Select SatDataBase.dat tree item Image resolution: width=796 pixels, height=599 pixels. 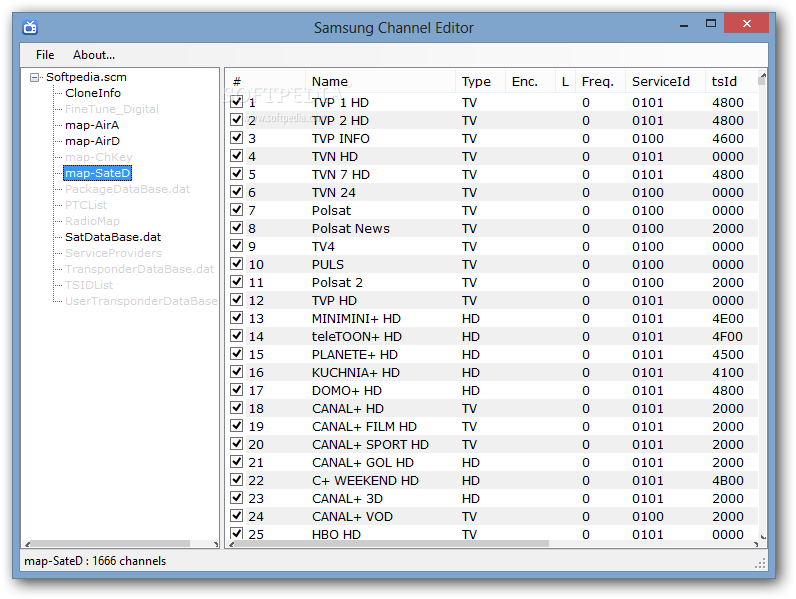click(x=113, y=237)
